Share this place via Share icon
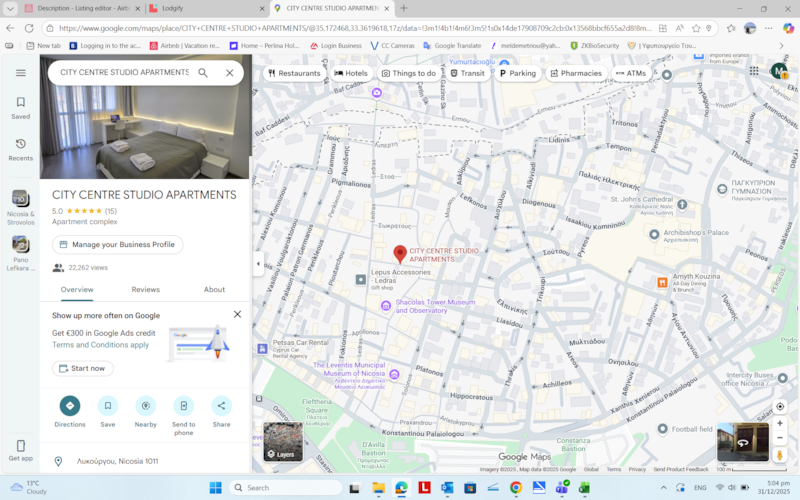 (221, 406)
